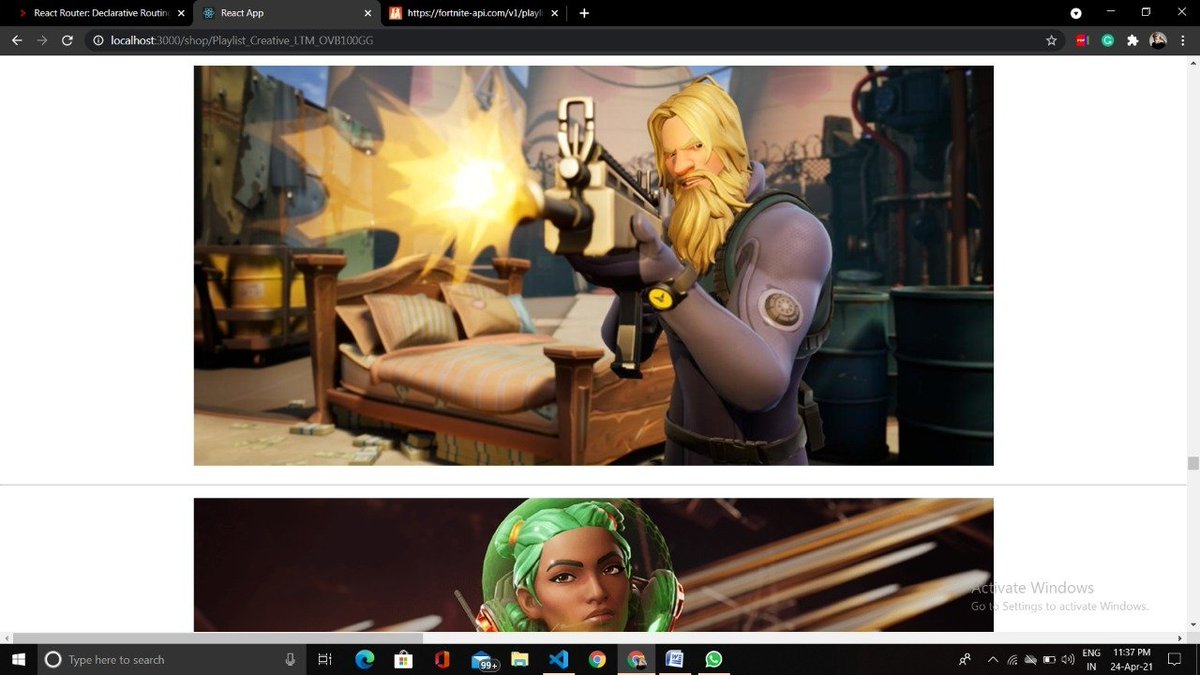Change the ENG IN input language
Image resolution: width=1200 pixels, height=675 pixels.
[1091, 659]
